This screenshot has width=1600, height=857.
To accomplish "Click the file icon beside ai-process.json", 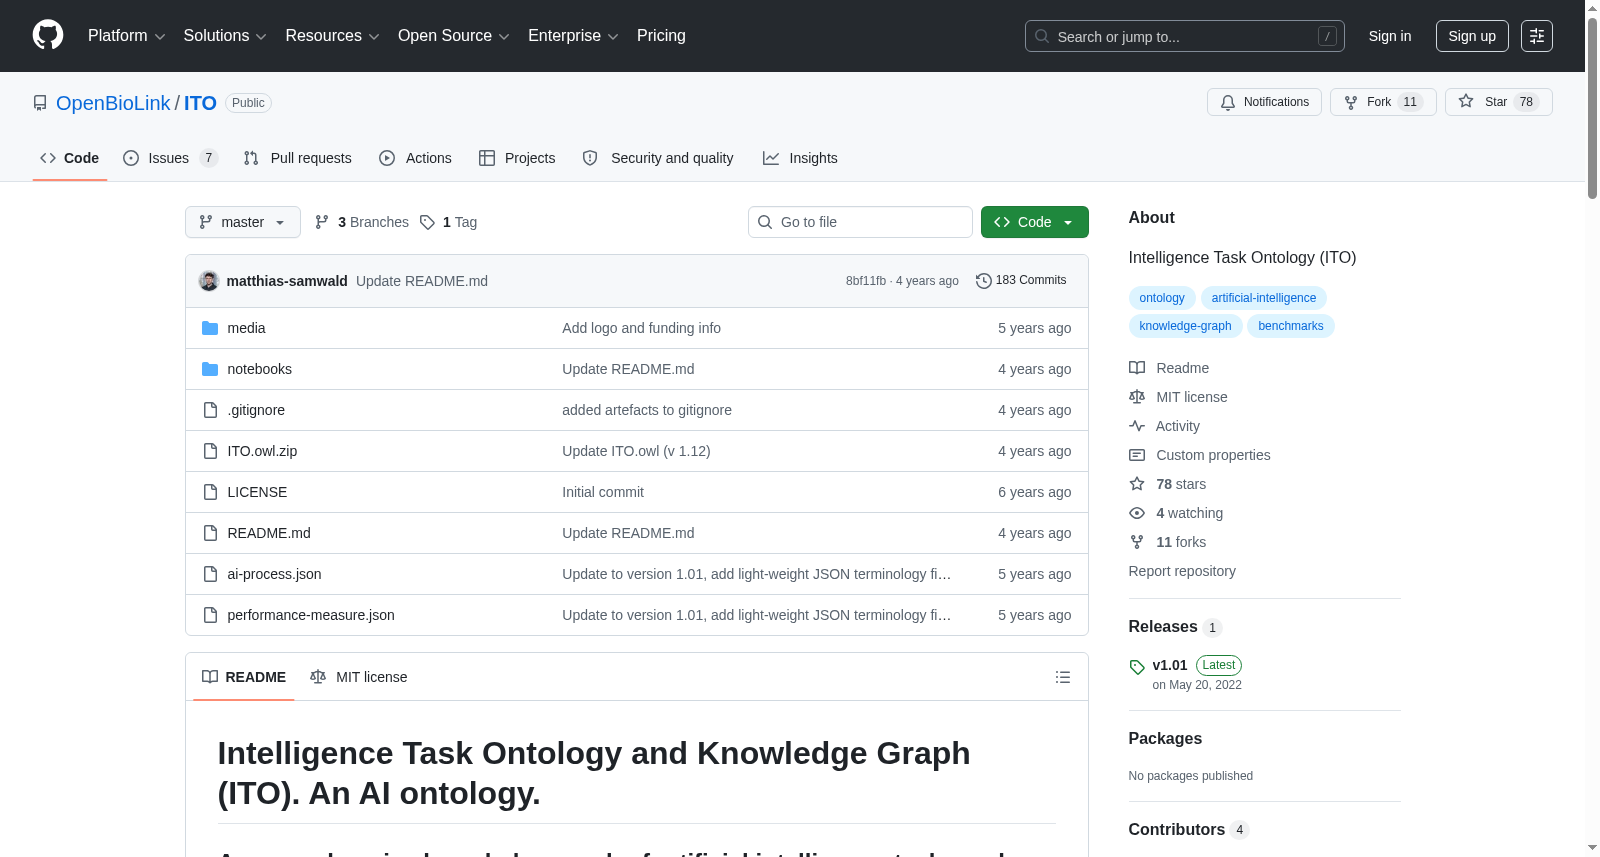I will click(210, 574).
